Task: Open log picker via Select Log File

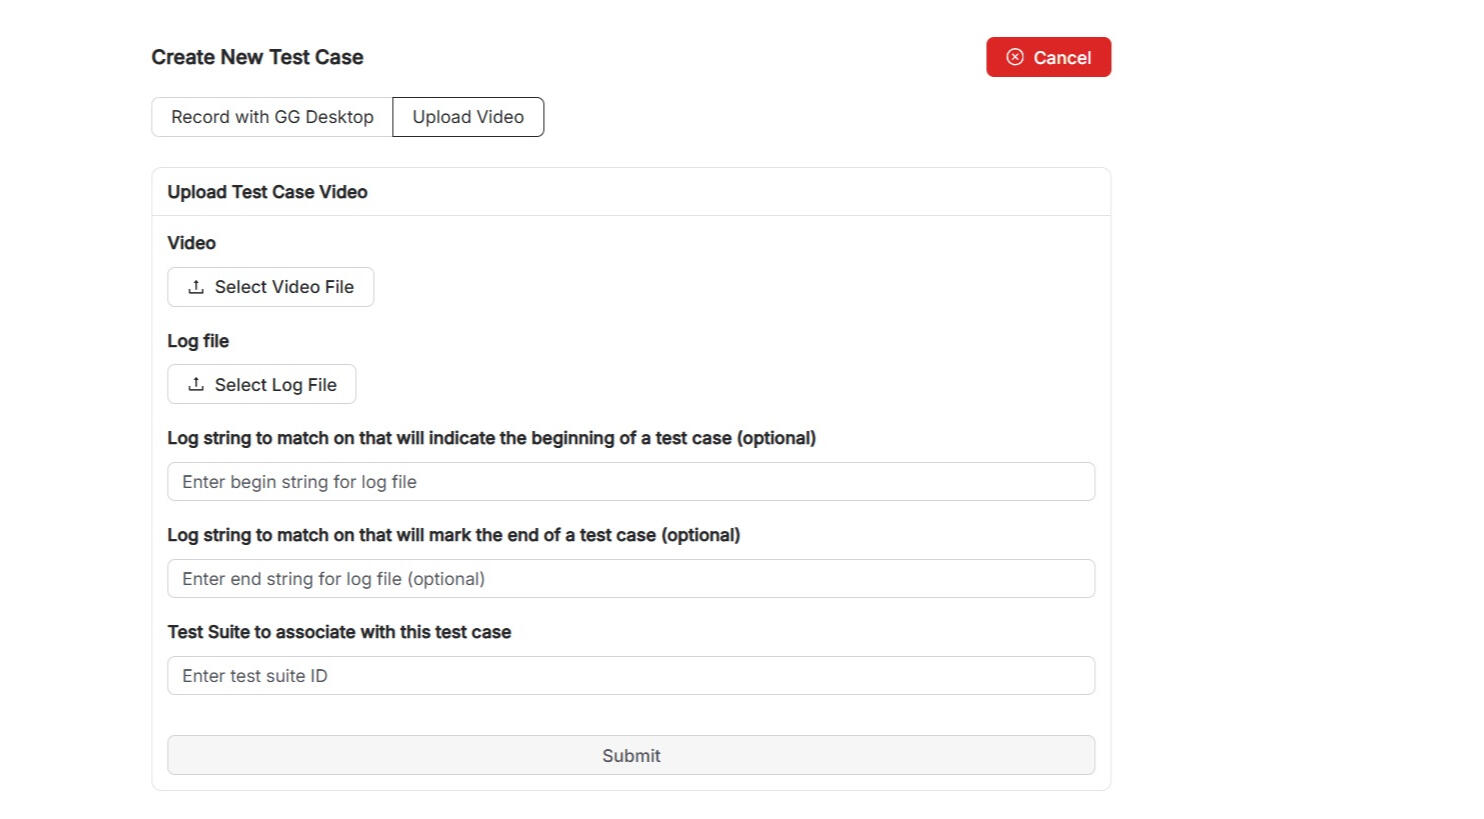Action: pyautogui.click(x=261, y=384)
